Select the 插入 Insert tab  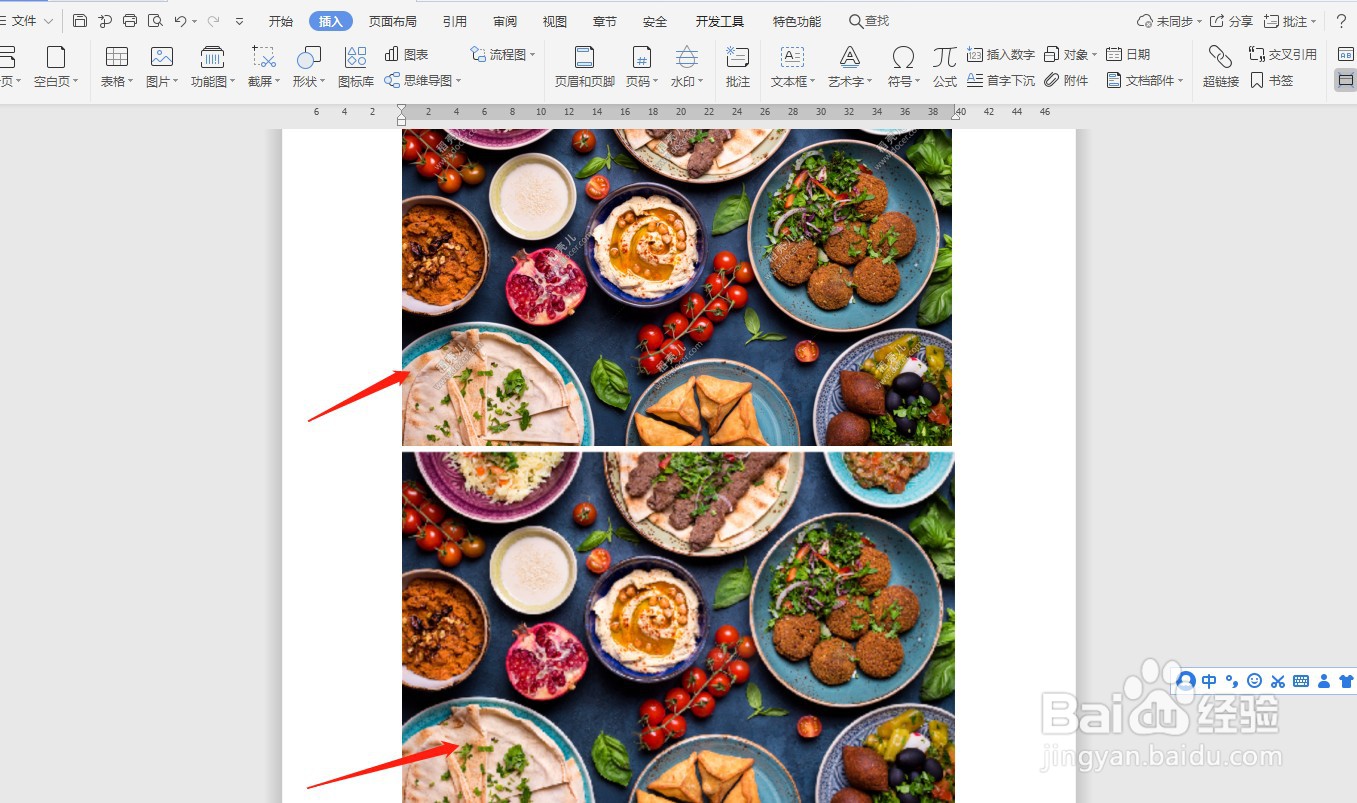[331, 21]
